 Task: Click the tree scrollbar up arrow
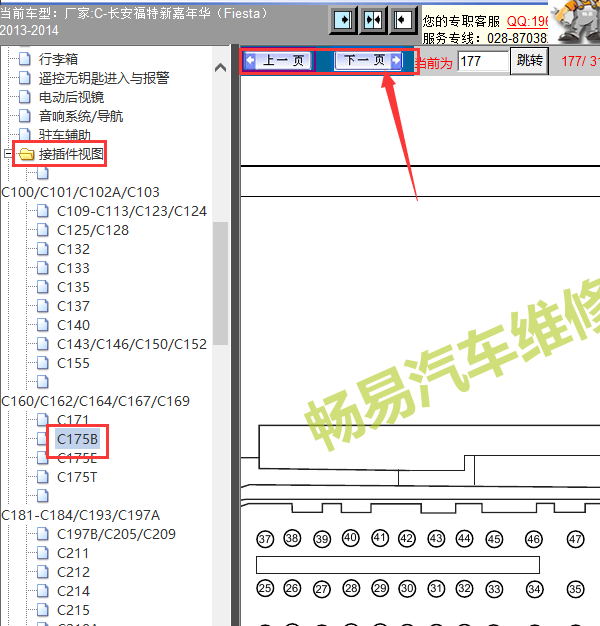pyautogui.click(x=220, y=67)
